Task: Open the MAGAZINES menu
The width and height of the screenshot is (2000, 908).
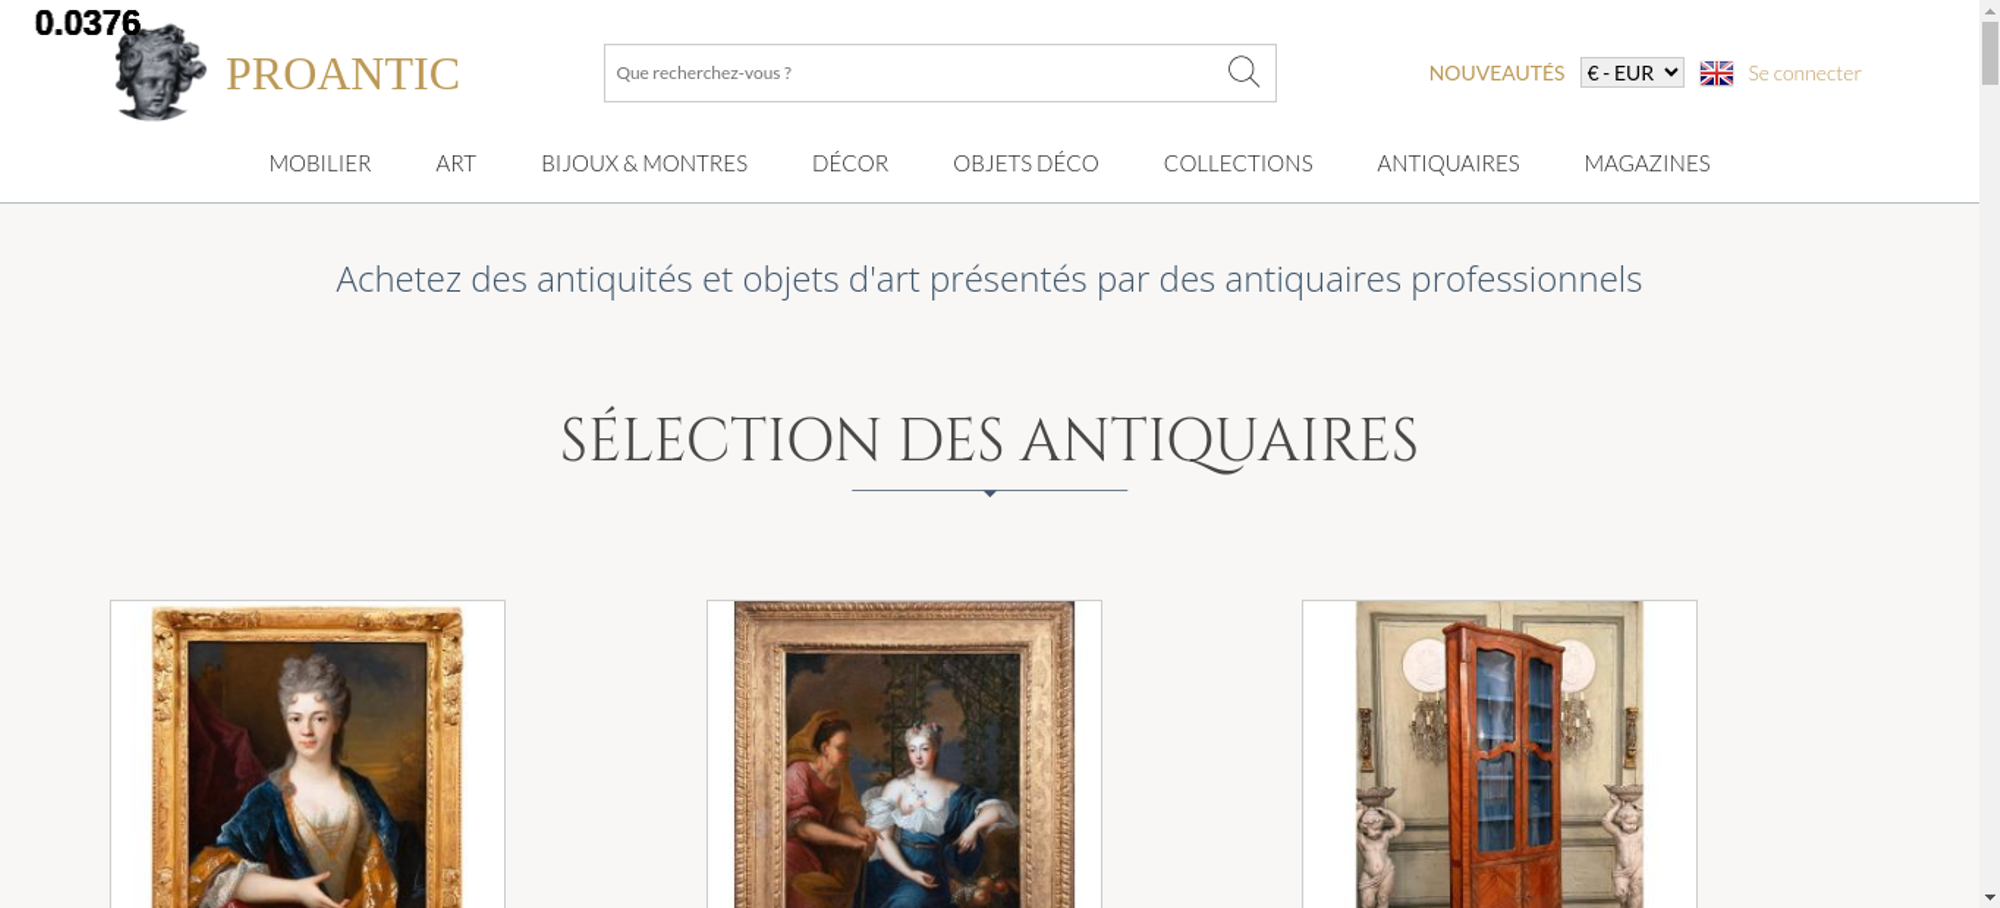Action: [1647, 163]
